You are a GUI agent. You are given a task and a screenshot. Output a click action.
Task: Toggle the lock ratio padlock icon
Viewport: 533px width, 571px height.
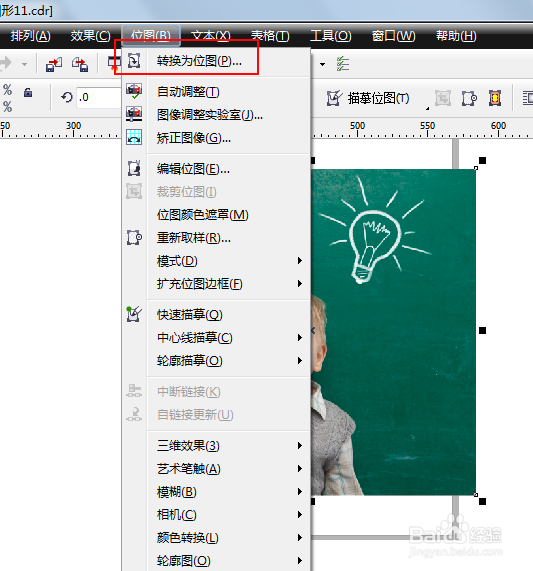[x=28, y=92]
